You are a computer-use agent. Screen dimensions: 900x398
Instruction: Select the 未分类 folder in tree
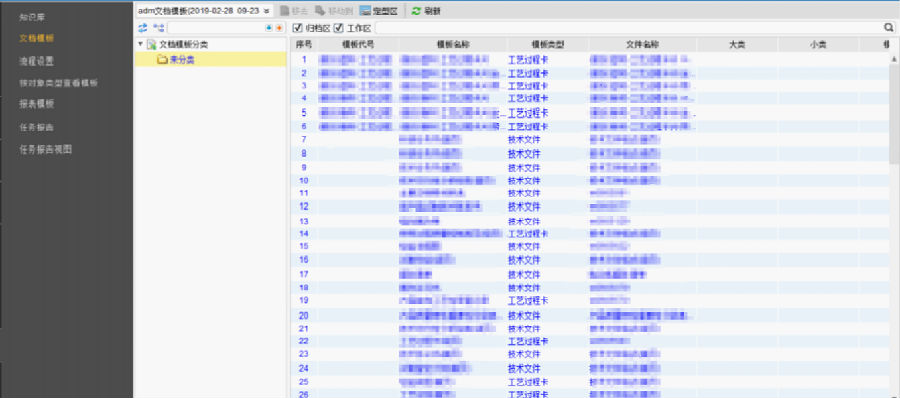[x=181, y=59]
